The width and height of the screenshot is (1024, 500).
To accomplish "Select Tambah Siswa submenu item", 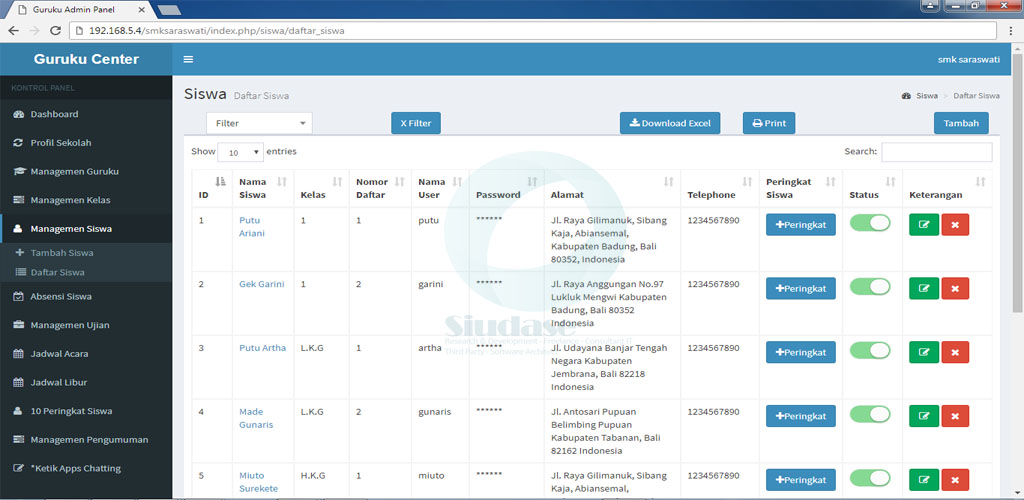I will click(x=62, y=253).
